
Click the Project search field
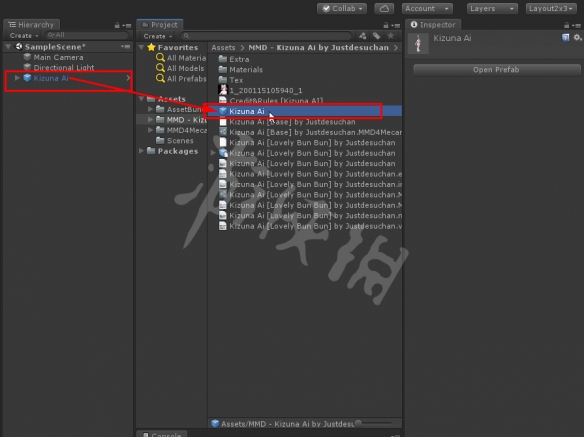[x=267, y=36]
